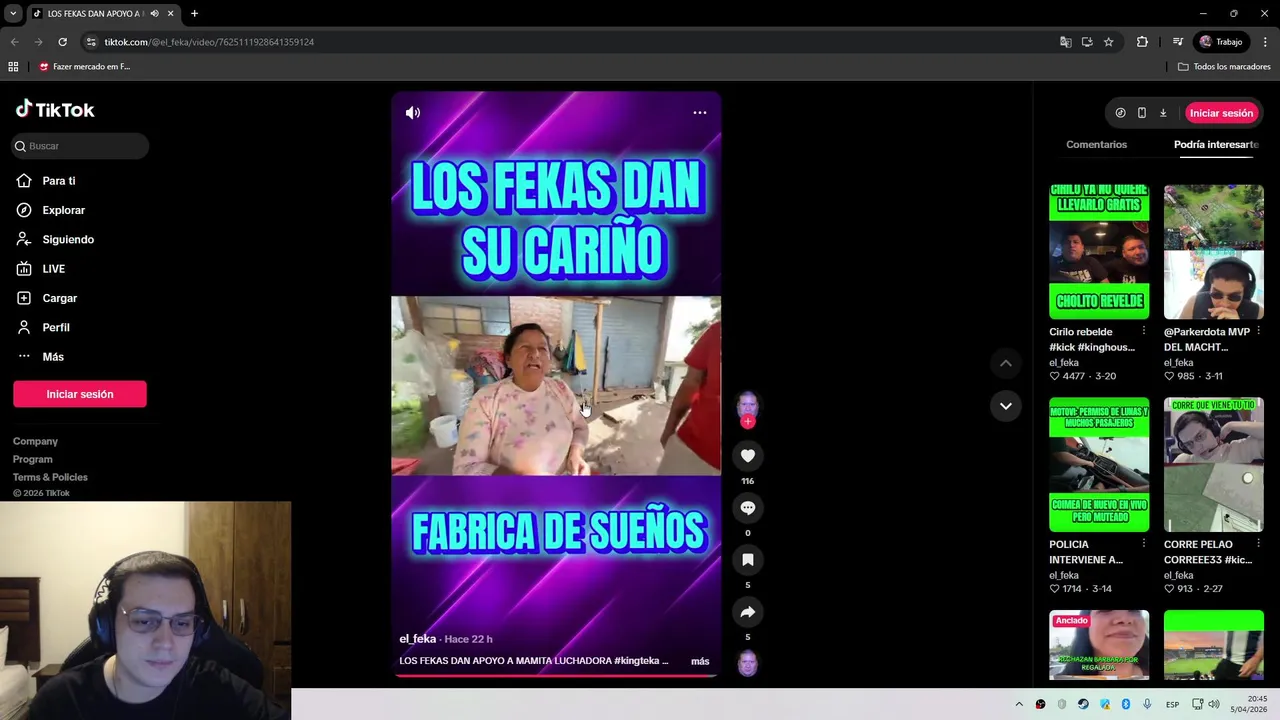The image size is (1280, 720).
Task: Click the TikTok logo
Action: coord(55,110)
